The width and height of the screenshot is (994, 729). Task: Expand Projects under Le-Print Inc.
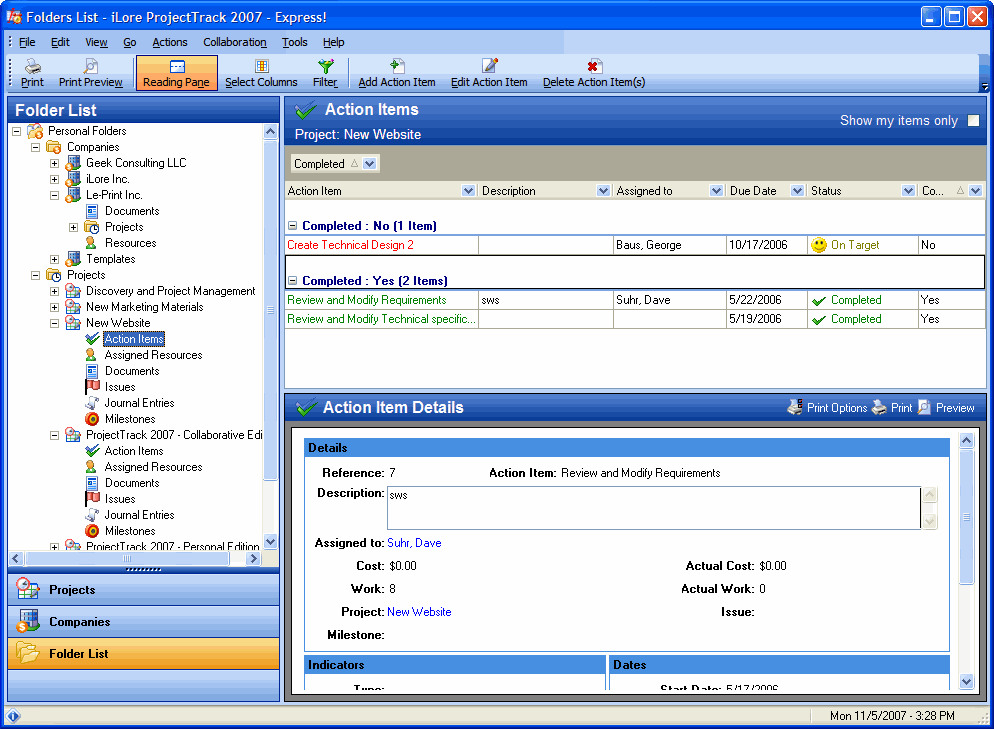[74, 227]
